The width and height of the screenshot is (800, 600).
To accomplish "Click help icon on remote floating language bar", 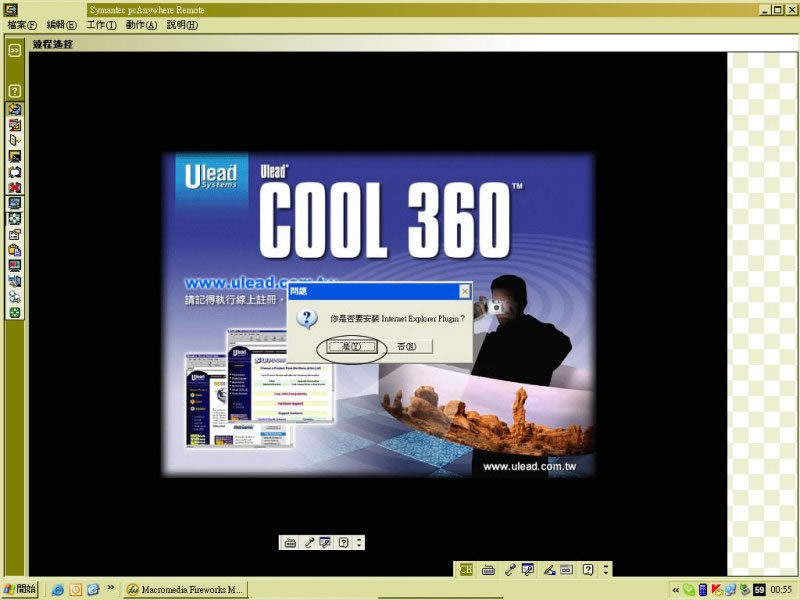I will click(344, 543).
